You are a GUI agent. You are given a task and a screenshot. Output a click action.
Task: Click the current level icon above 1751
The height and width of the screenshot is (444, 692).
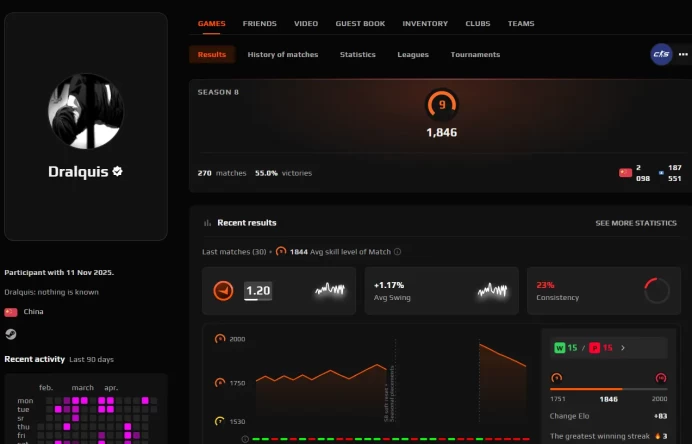557,378
